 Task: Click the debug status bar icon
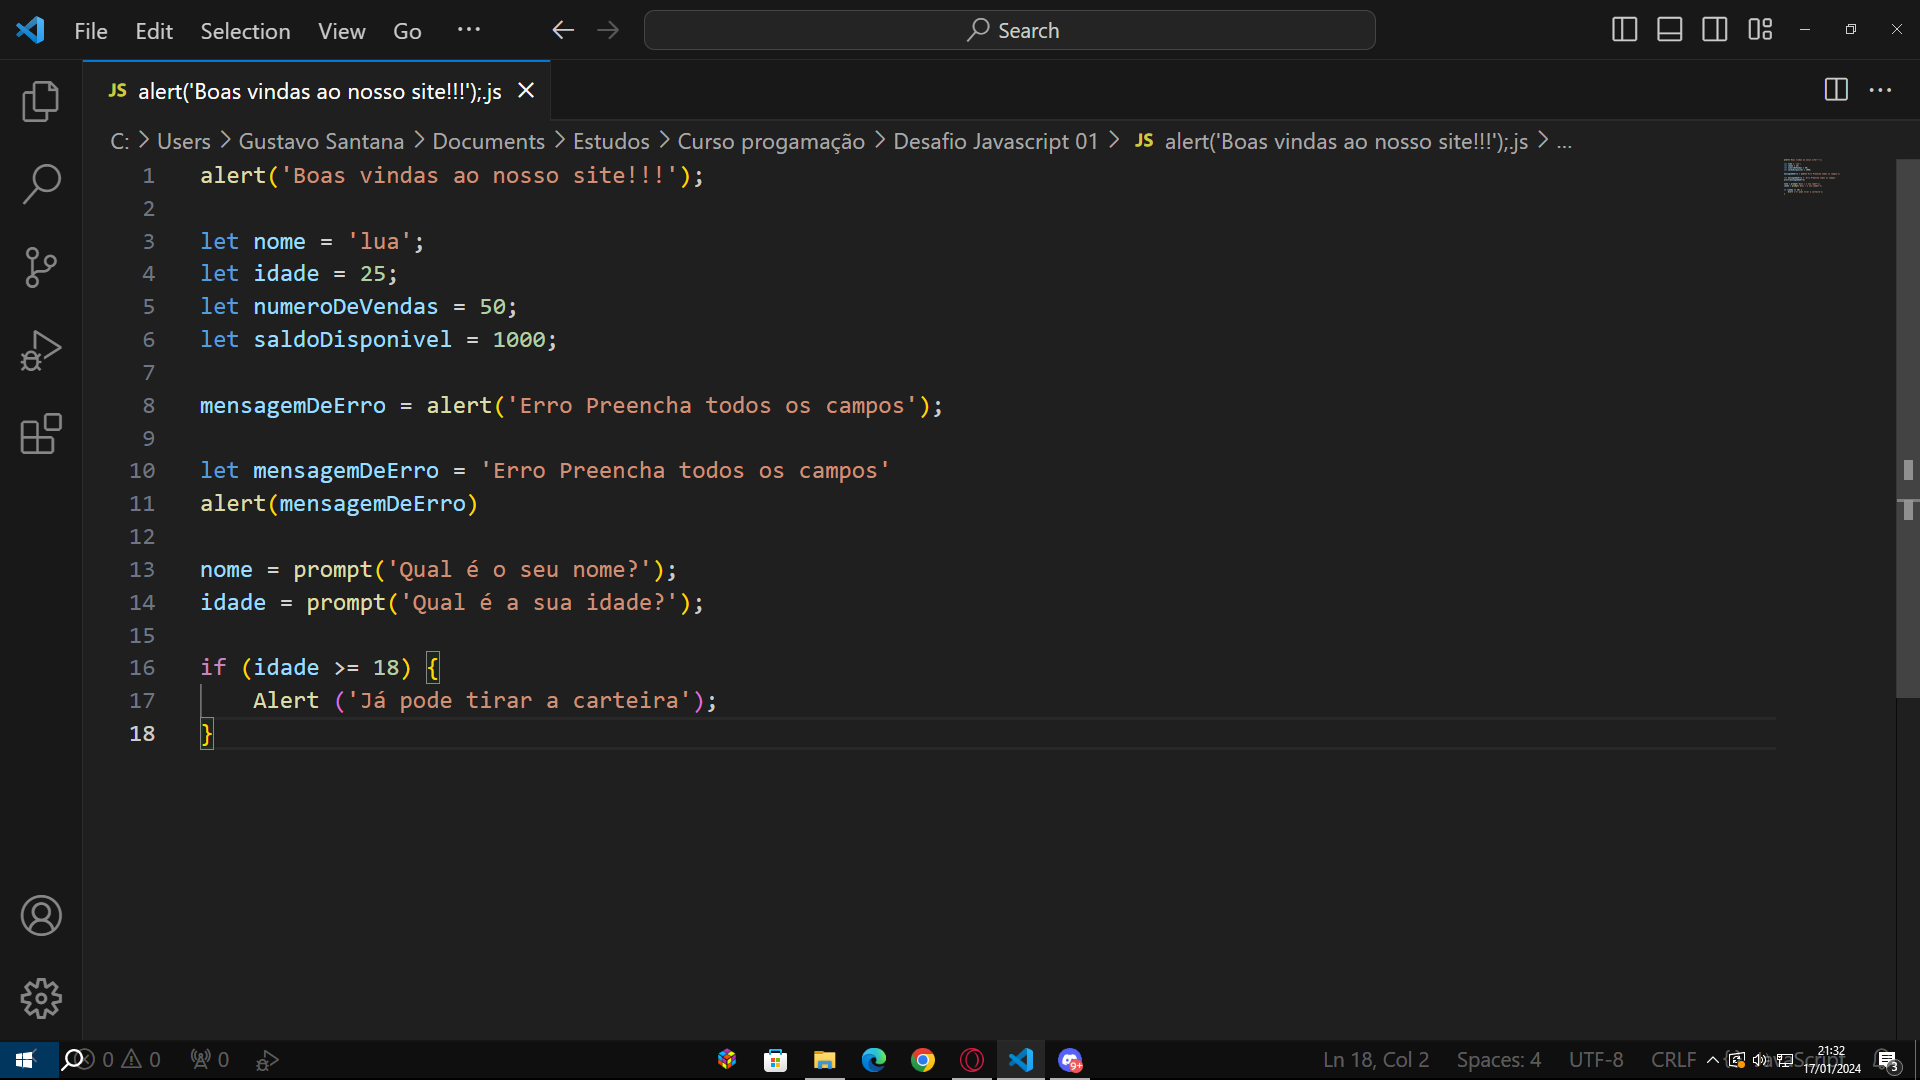(x=267, y=1060)
